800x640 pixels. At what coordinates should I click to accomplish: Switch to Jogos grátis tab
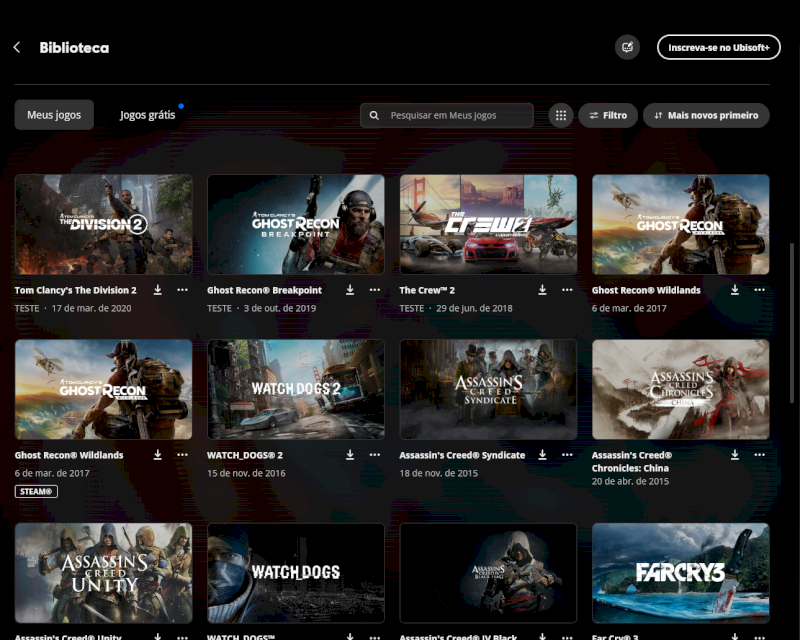point(147,115)
